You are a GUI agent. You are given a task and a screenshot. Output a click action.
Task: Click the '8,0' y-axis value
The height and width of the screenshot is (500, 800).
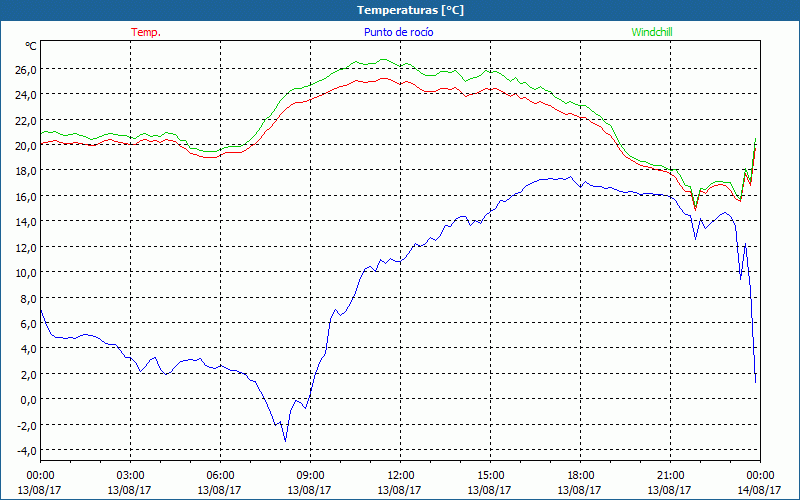tap(29, 298)
